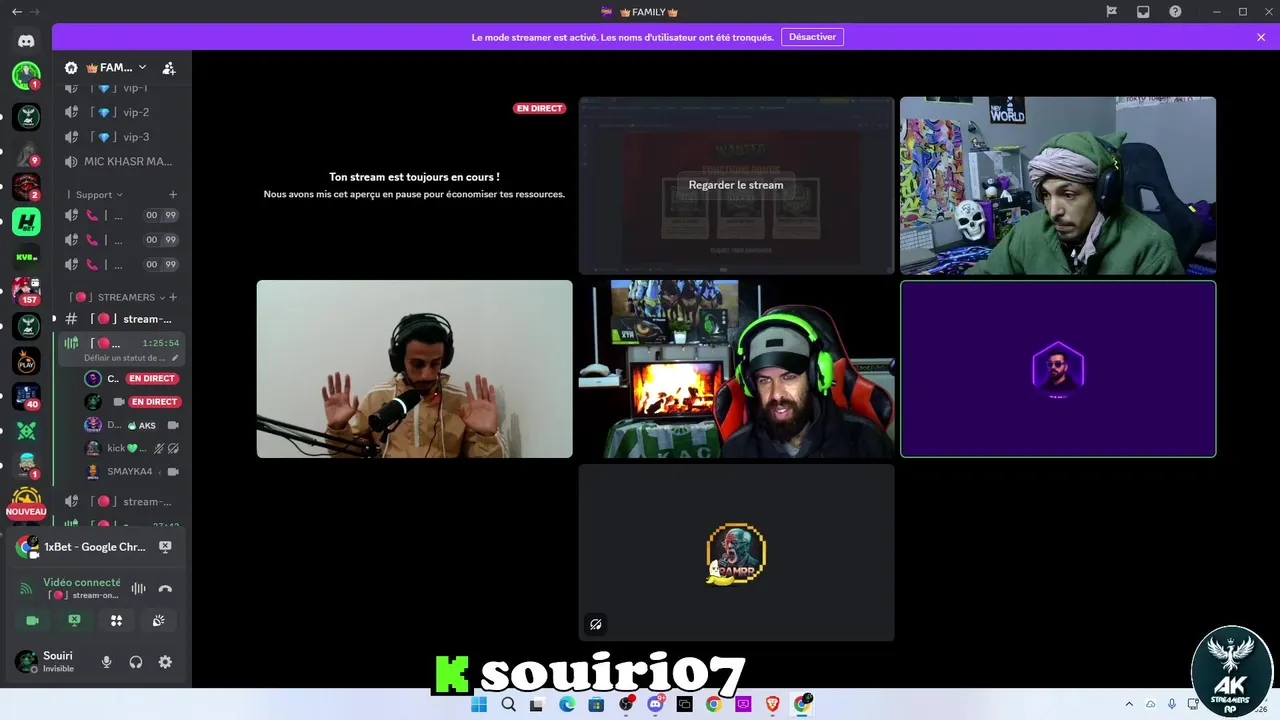Open the server icon with 40 badge
The width and height of the screenshot is (1280, 720).
(x=26, y=396)
